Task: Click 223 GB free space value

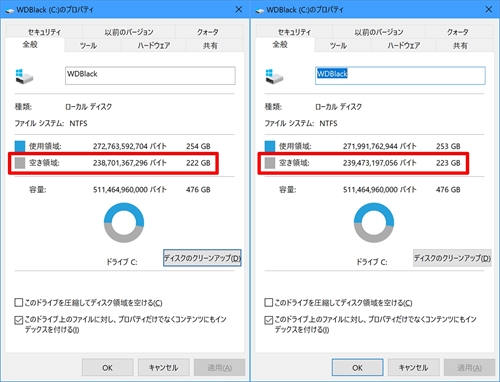Action: pos(448,163)
